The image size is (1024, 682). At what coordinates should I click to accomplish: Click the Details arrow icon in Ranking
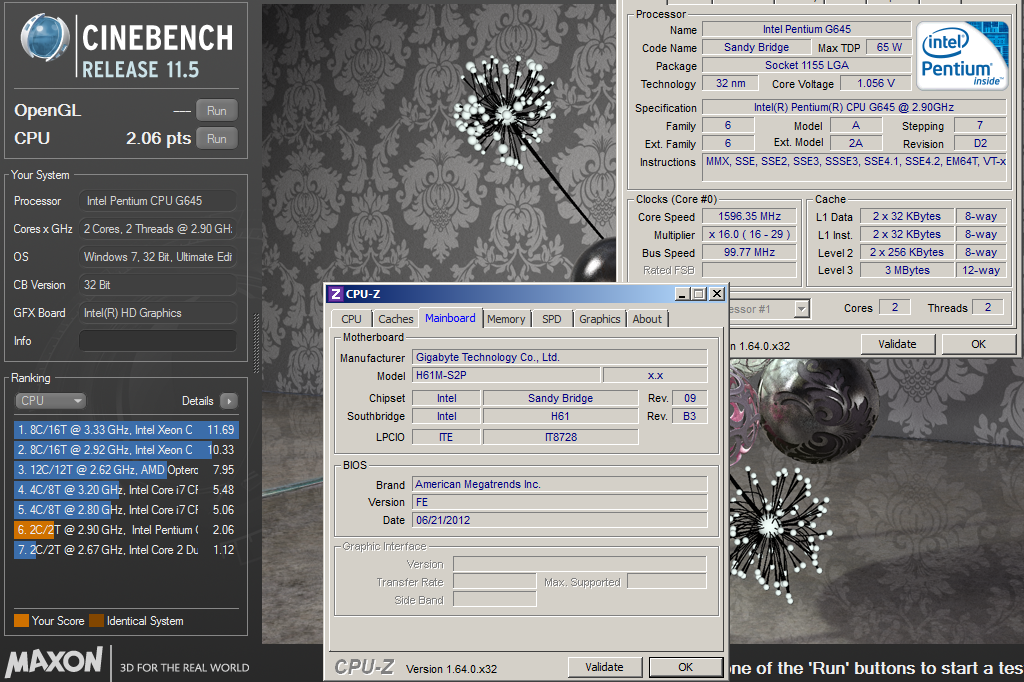point(229,401)
